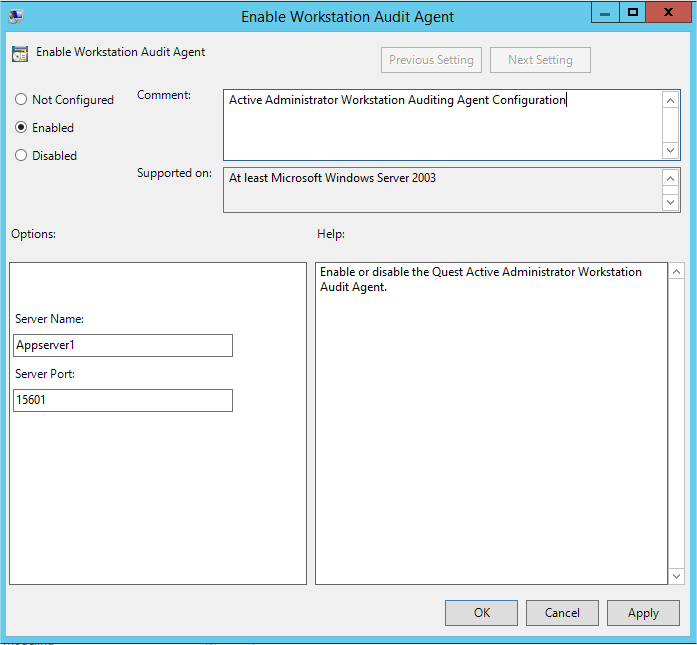The image size is (697, 645).
Task: Apply the policy settings
Action: point(643,613)
